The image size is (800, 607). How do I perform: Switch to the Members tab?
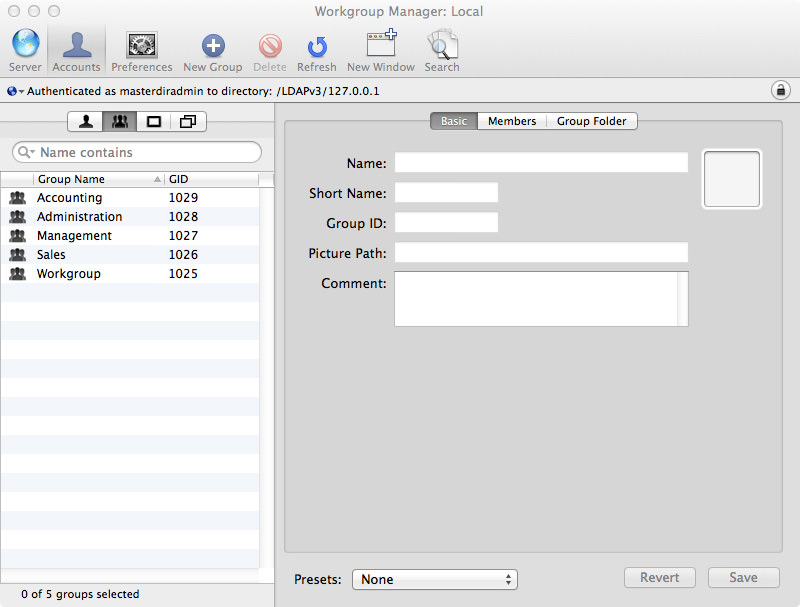(x=512, y=121)
